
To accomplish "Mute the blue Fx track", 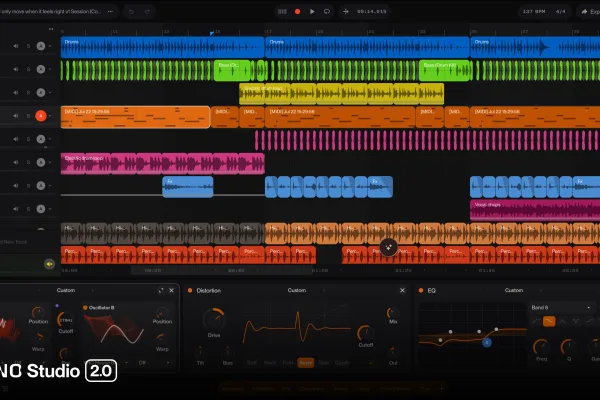I will tap(16, 186).
